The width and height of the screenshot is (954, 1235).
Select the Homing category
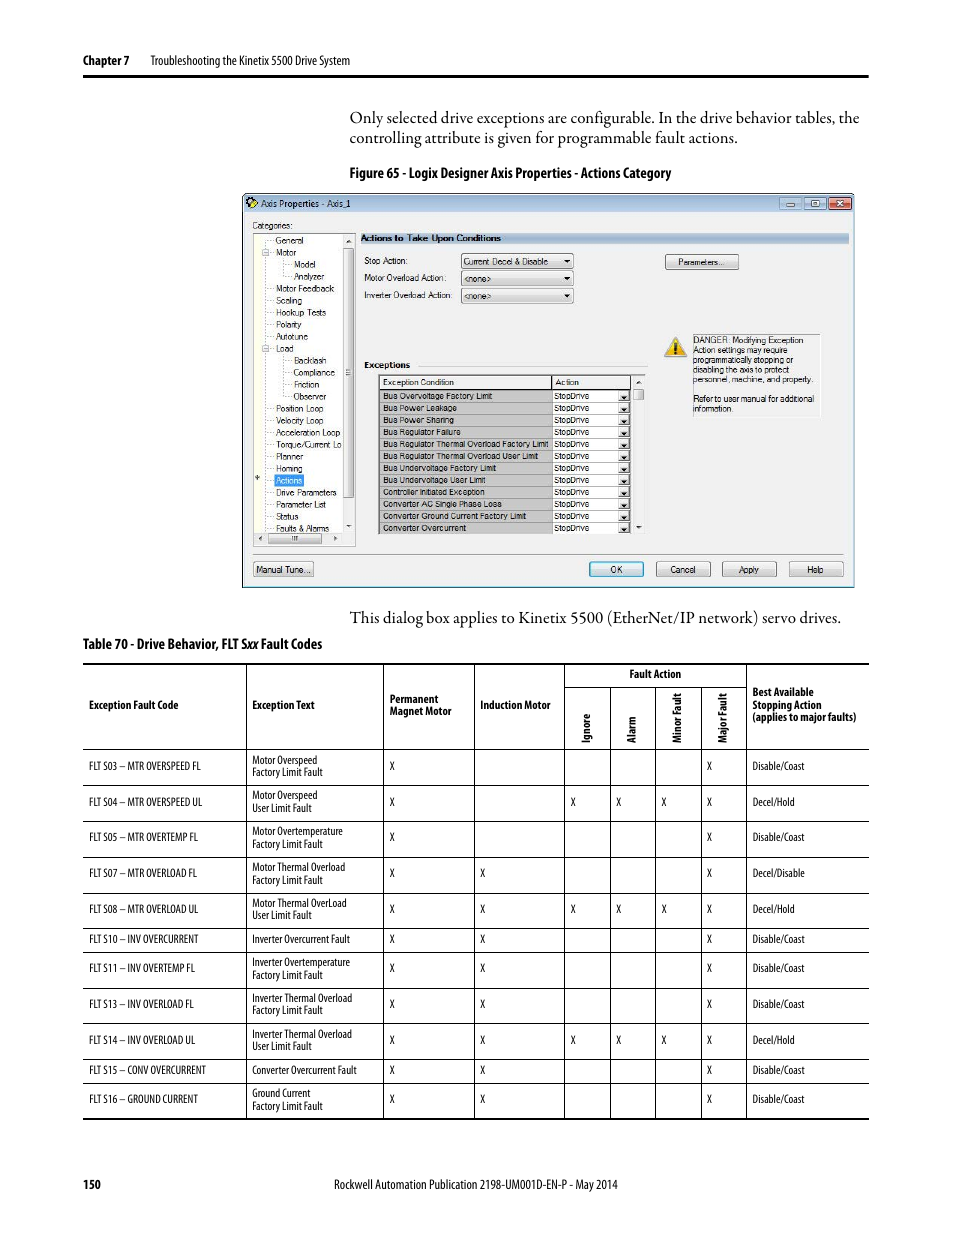coord(288,468)
